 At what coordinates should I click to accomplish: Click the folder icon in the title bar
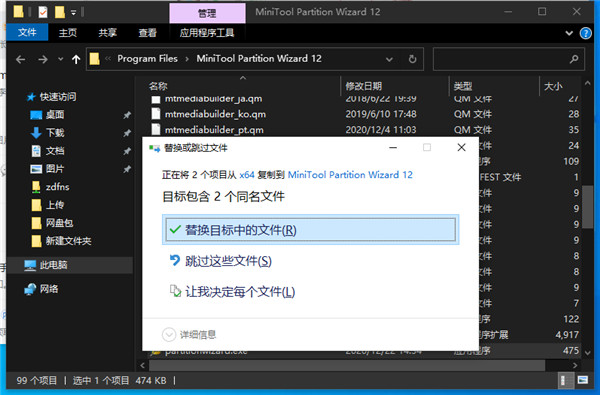click(18, 12)
